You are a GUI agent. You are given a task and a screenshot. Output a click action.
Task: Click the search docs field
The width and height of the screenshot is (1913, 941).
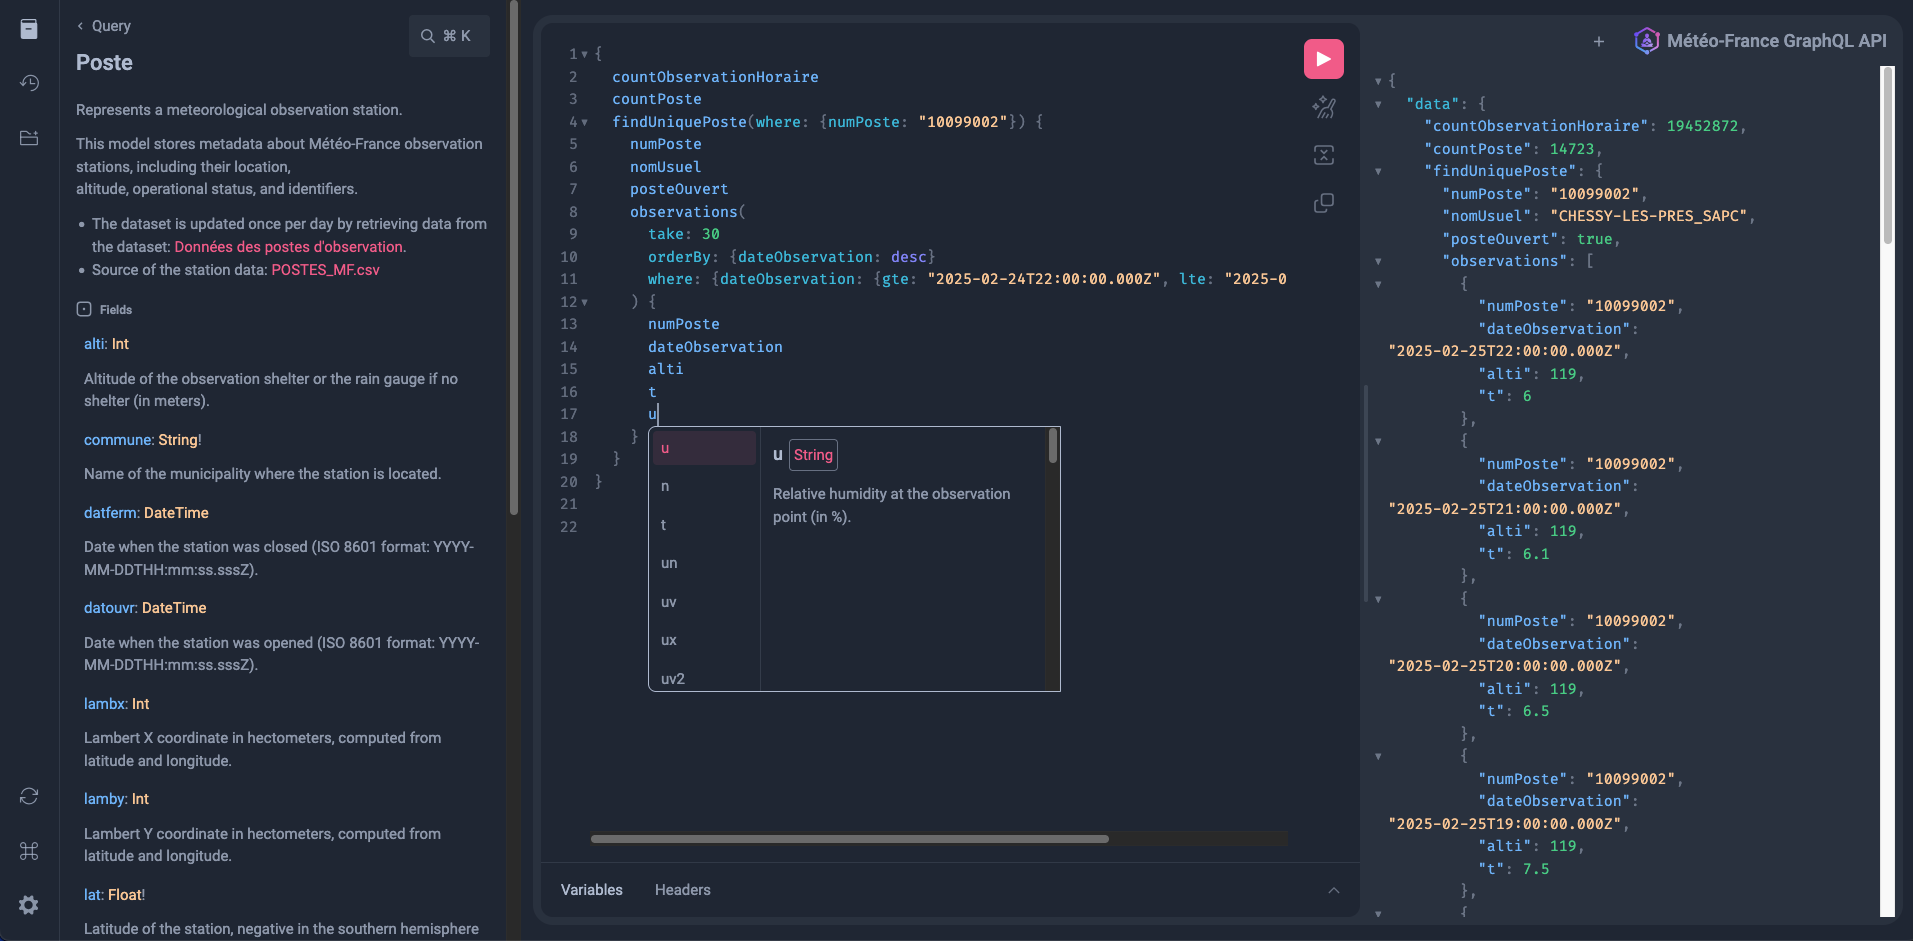coord(449,36)
